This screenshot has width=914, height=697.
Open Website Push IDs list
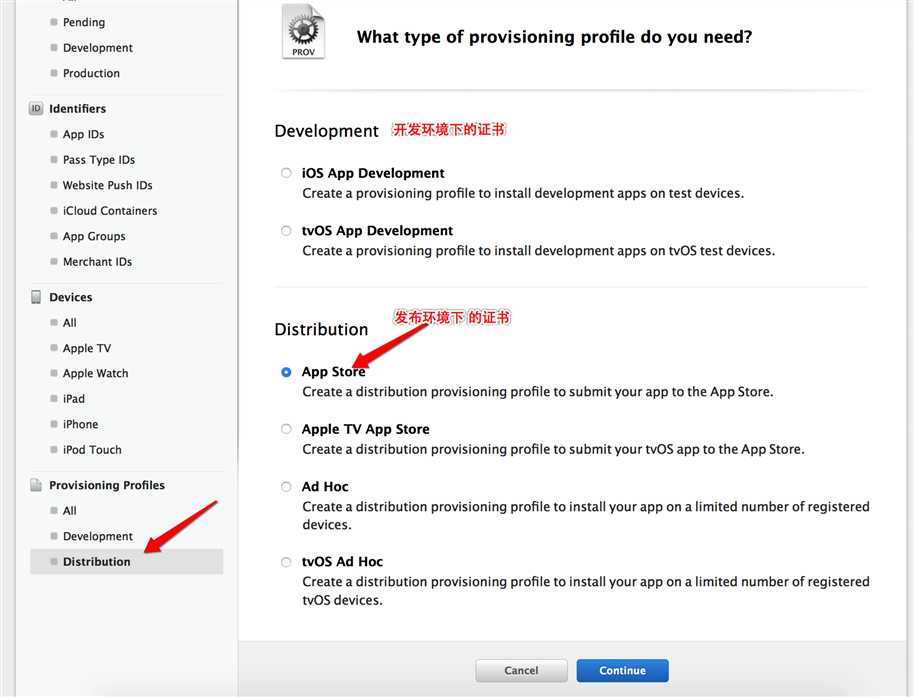(107, 185)
